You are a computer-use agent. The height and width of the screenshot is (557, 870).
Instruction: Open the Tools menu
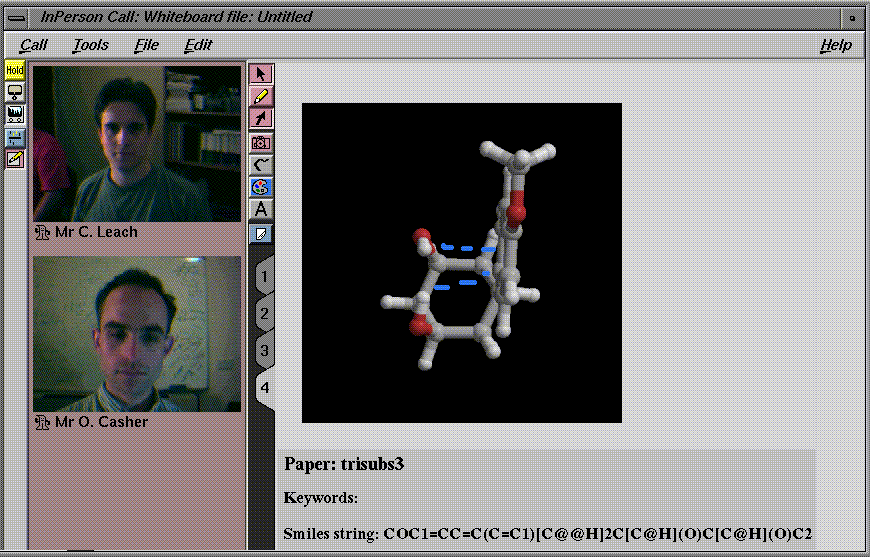pyautogui.click(x=90, y=45)
